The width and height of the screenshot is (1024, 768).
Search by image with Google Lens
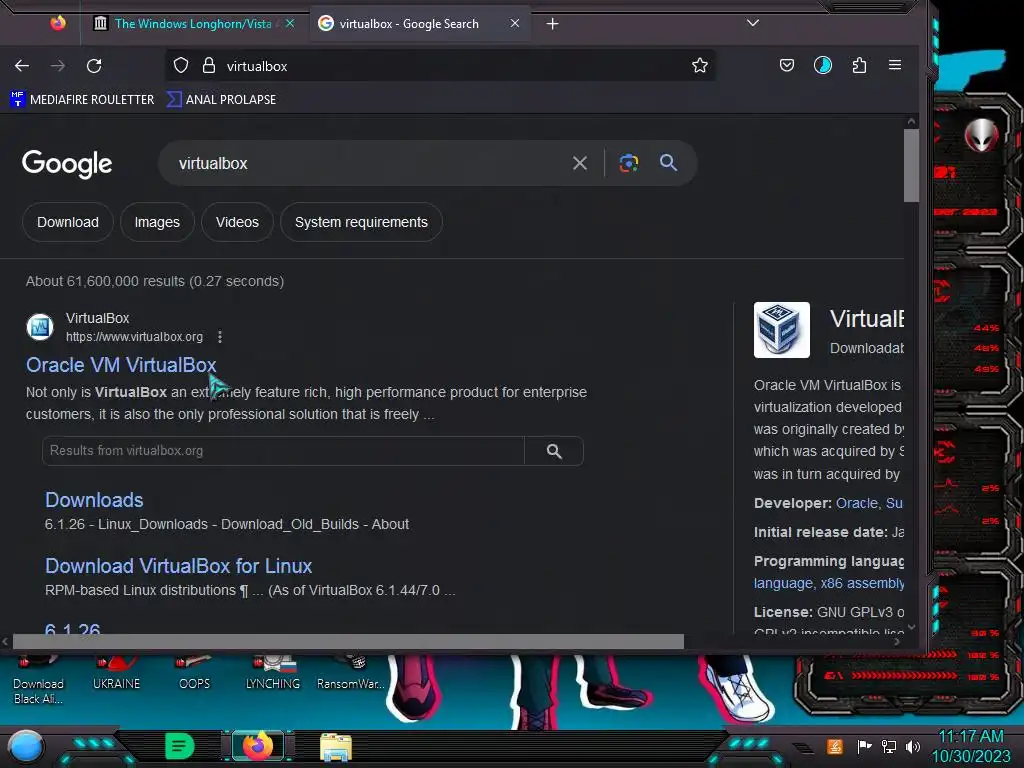(629, 163)
